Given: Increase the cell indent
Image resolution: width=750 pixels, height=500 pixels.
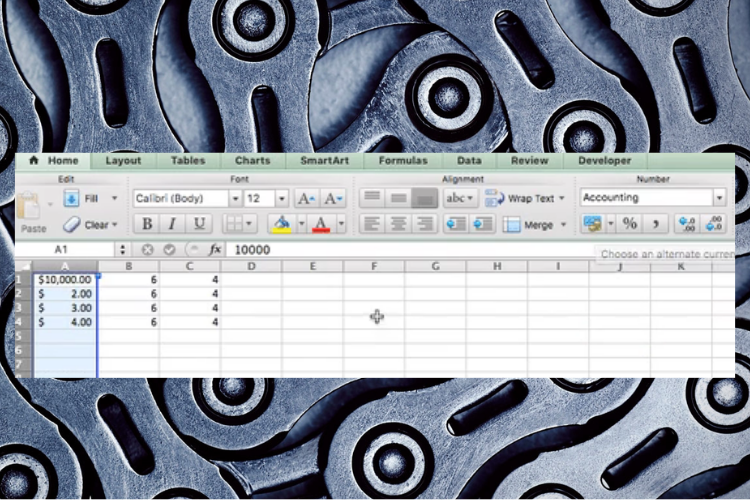Looking at the screenshot, I should click(x=482, y=224).
